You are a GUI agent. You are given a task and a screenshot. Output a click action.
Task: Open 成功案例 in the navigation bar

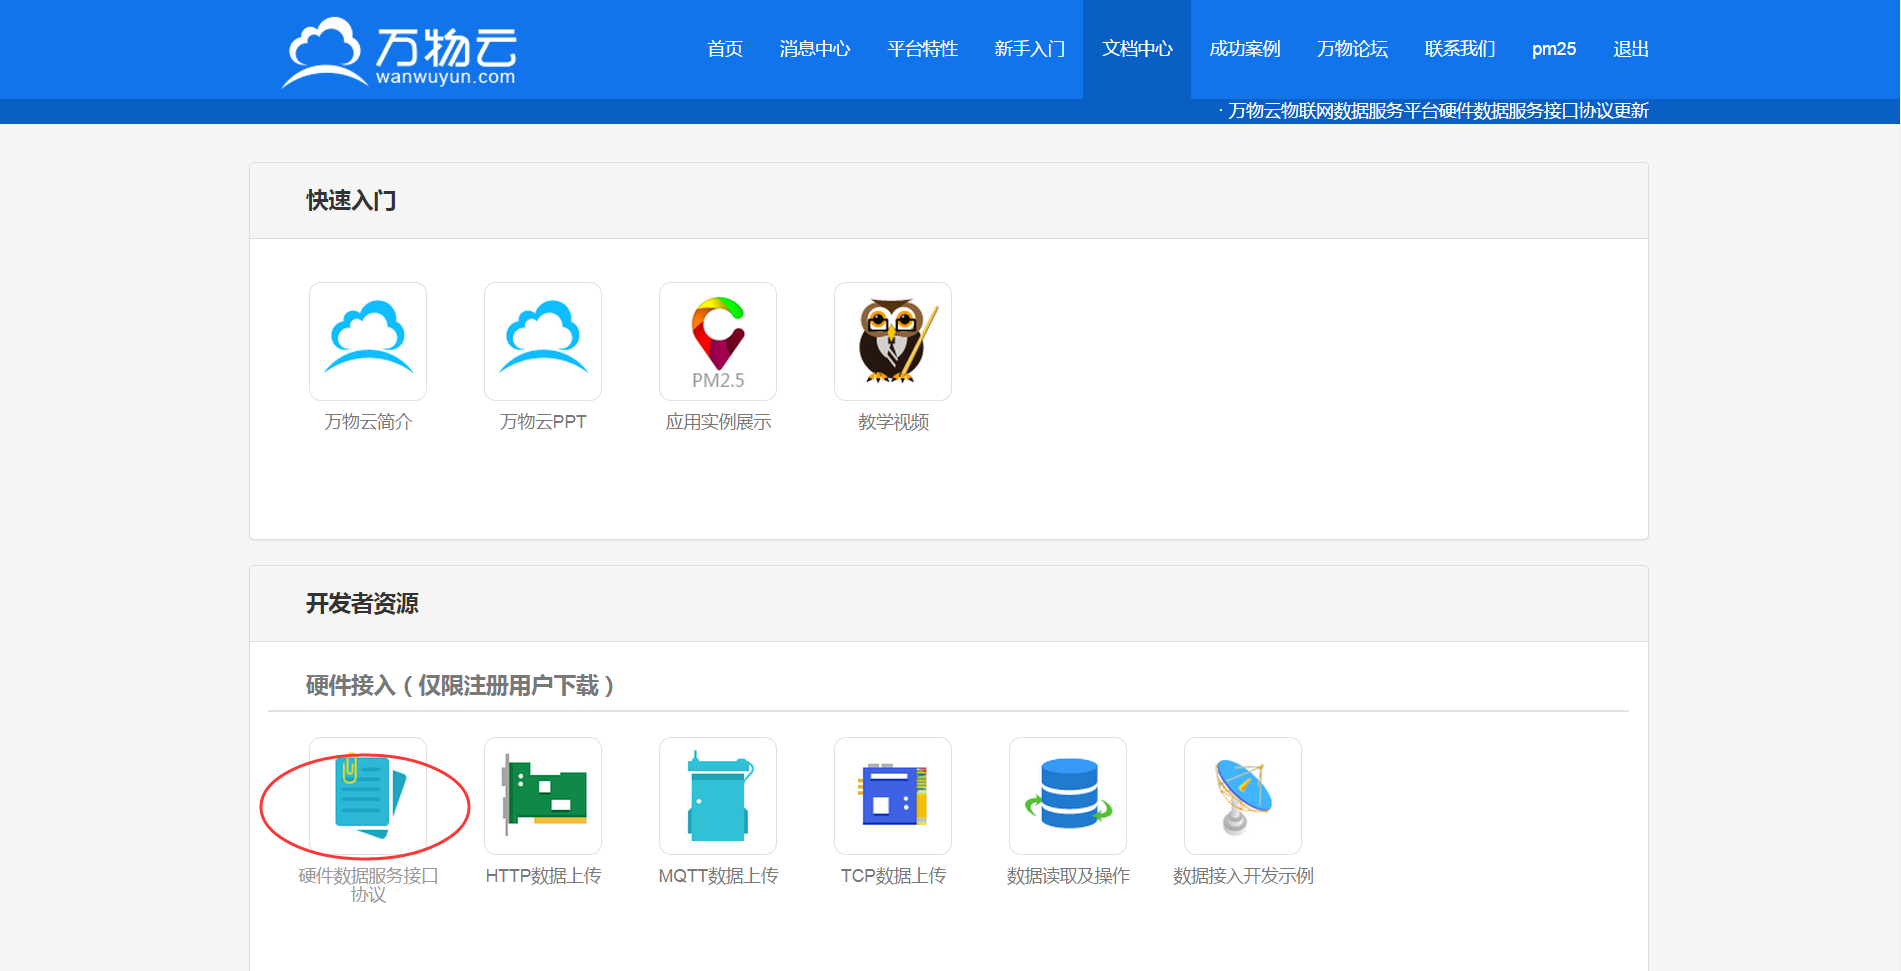coord(1245,49)
